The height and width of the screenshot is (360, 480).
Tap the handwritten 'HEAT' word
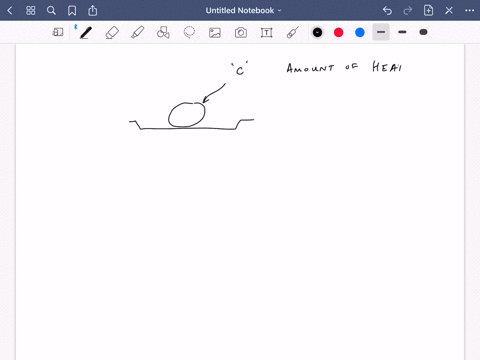tap(387, 67)
